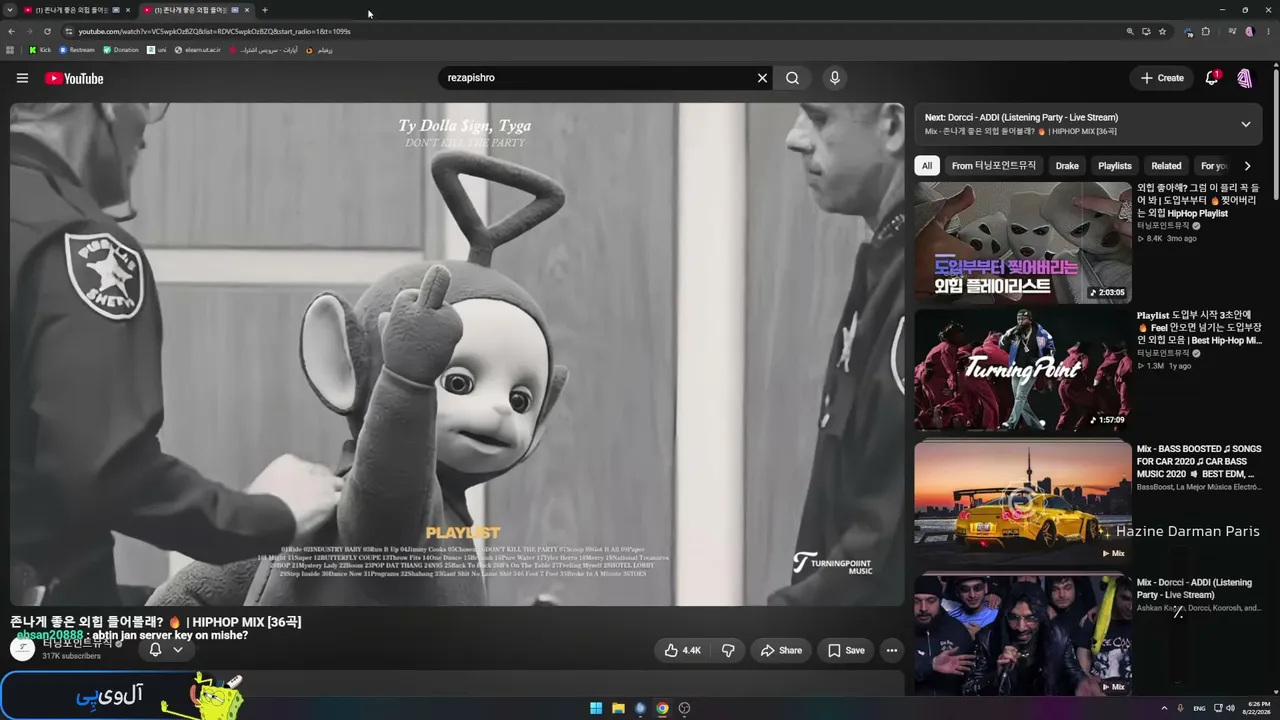Dislike the video
The width and height of the screenshot is (1280, 720).
click(728, 650)
